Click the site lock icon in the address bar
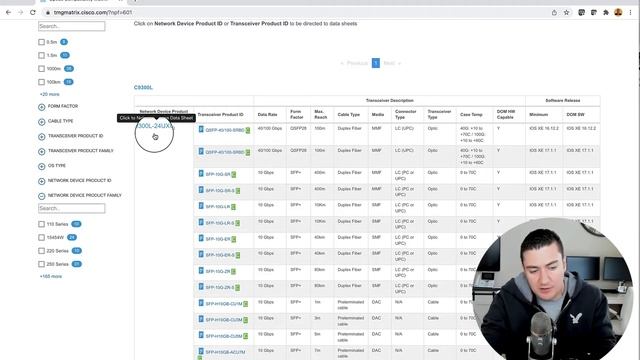This screenshot has height=360, width=640. tap(48, 13)
